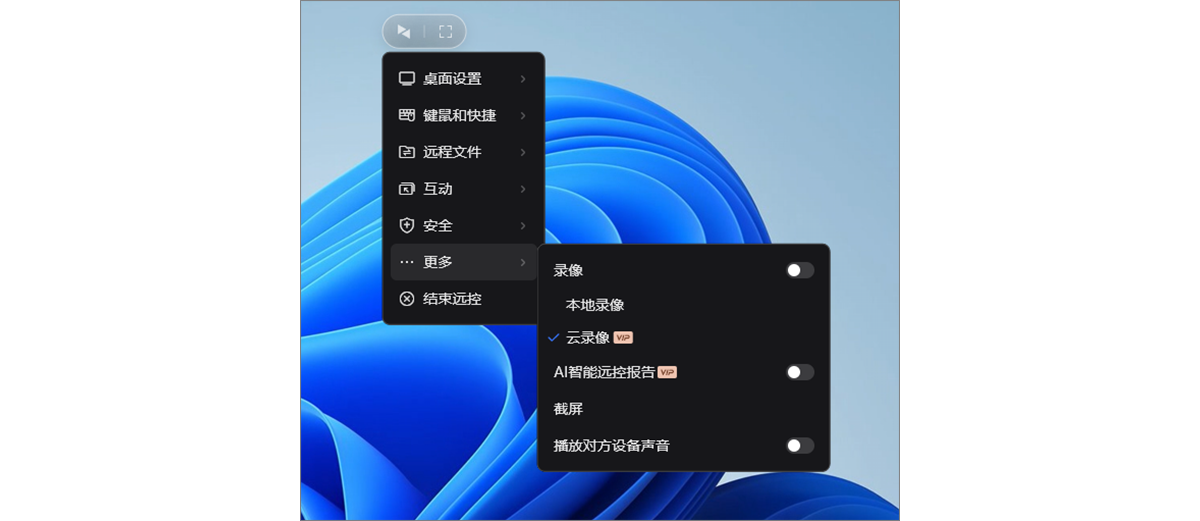Click the 播放对方设备声音 label text
This screenshot has height=521, width=1200.
point(612,445)
